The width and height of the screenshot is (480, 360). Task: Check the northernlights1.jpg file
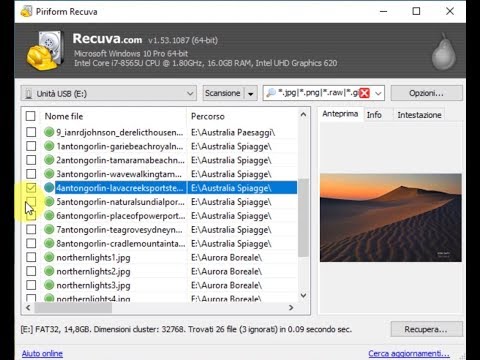pyautogui.click(x=31, y=257)
